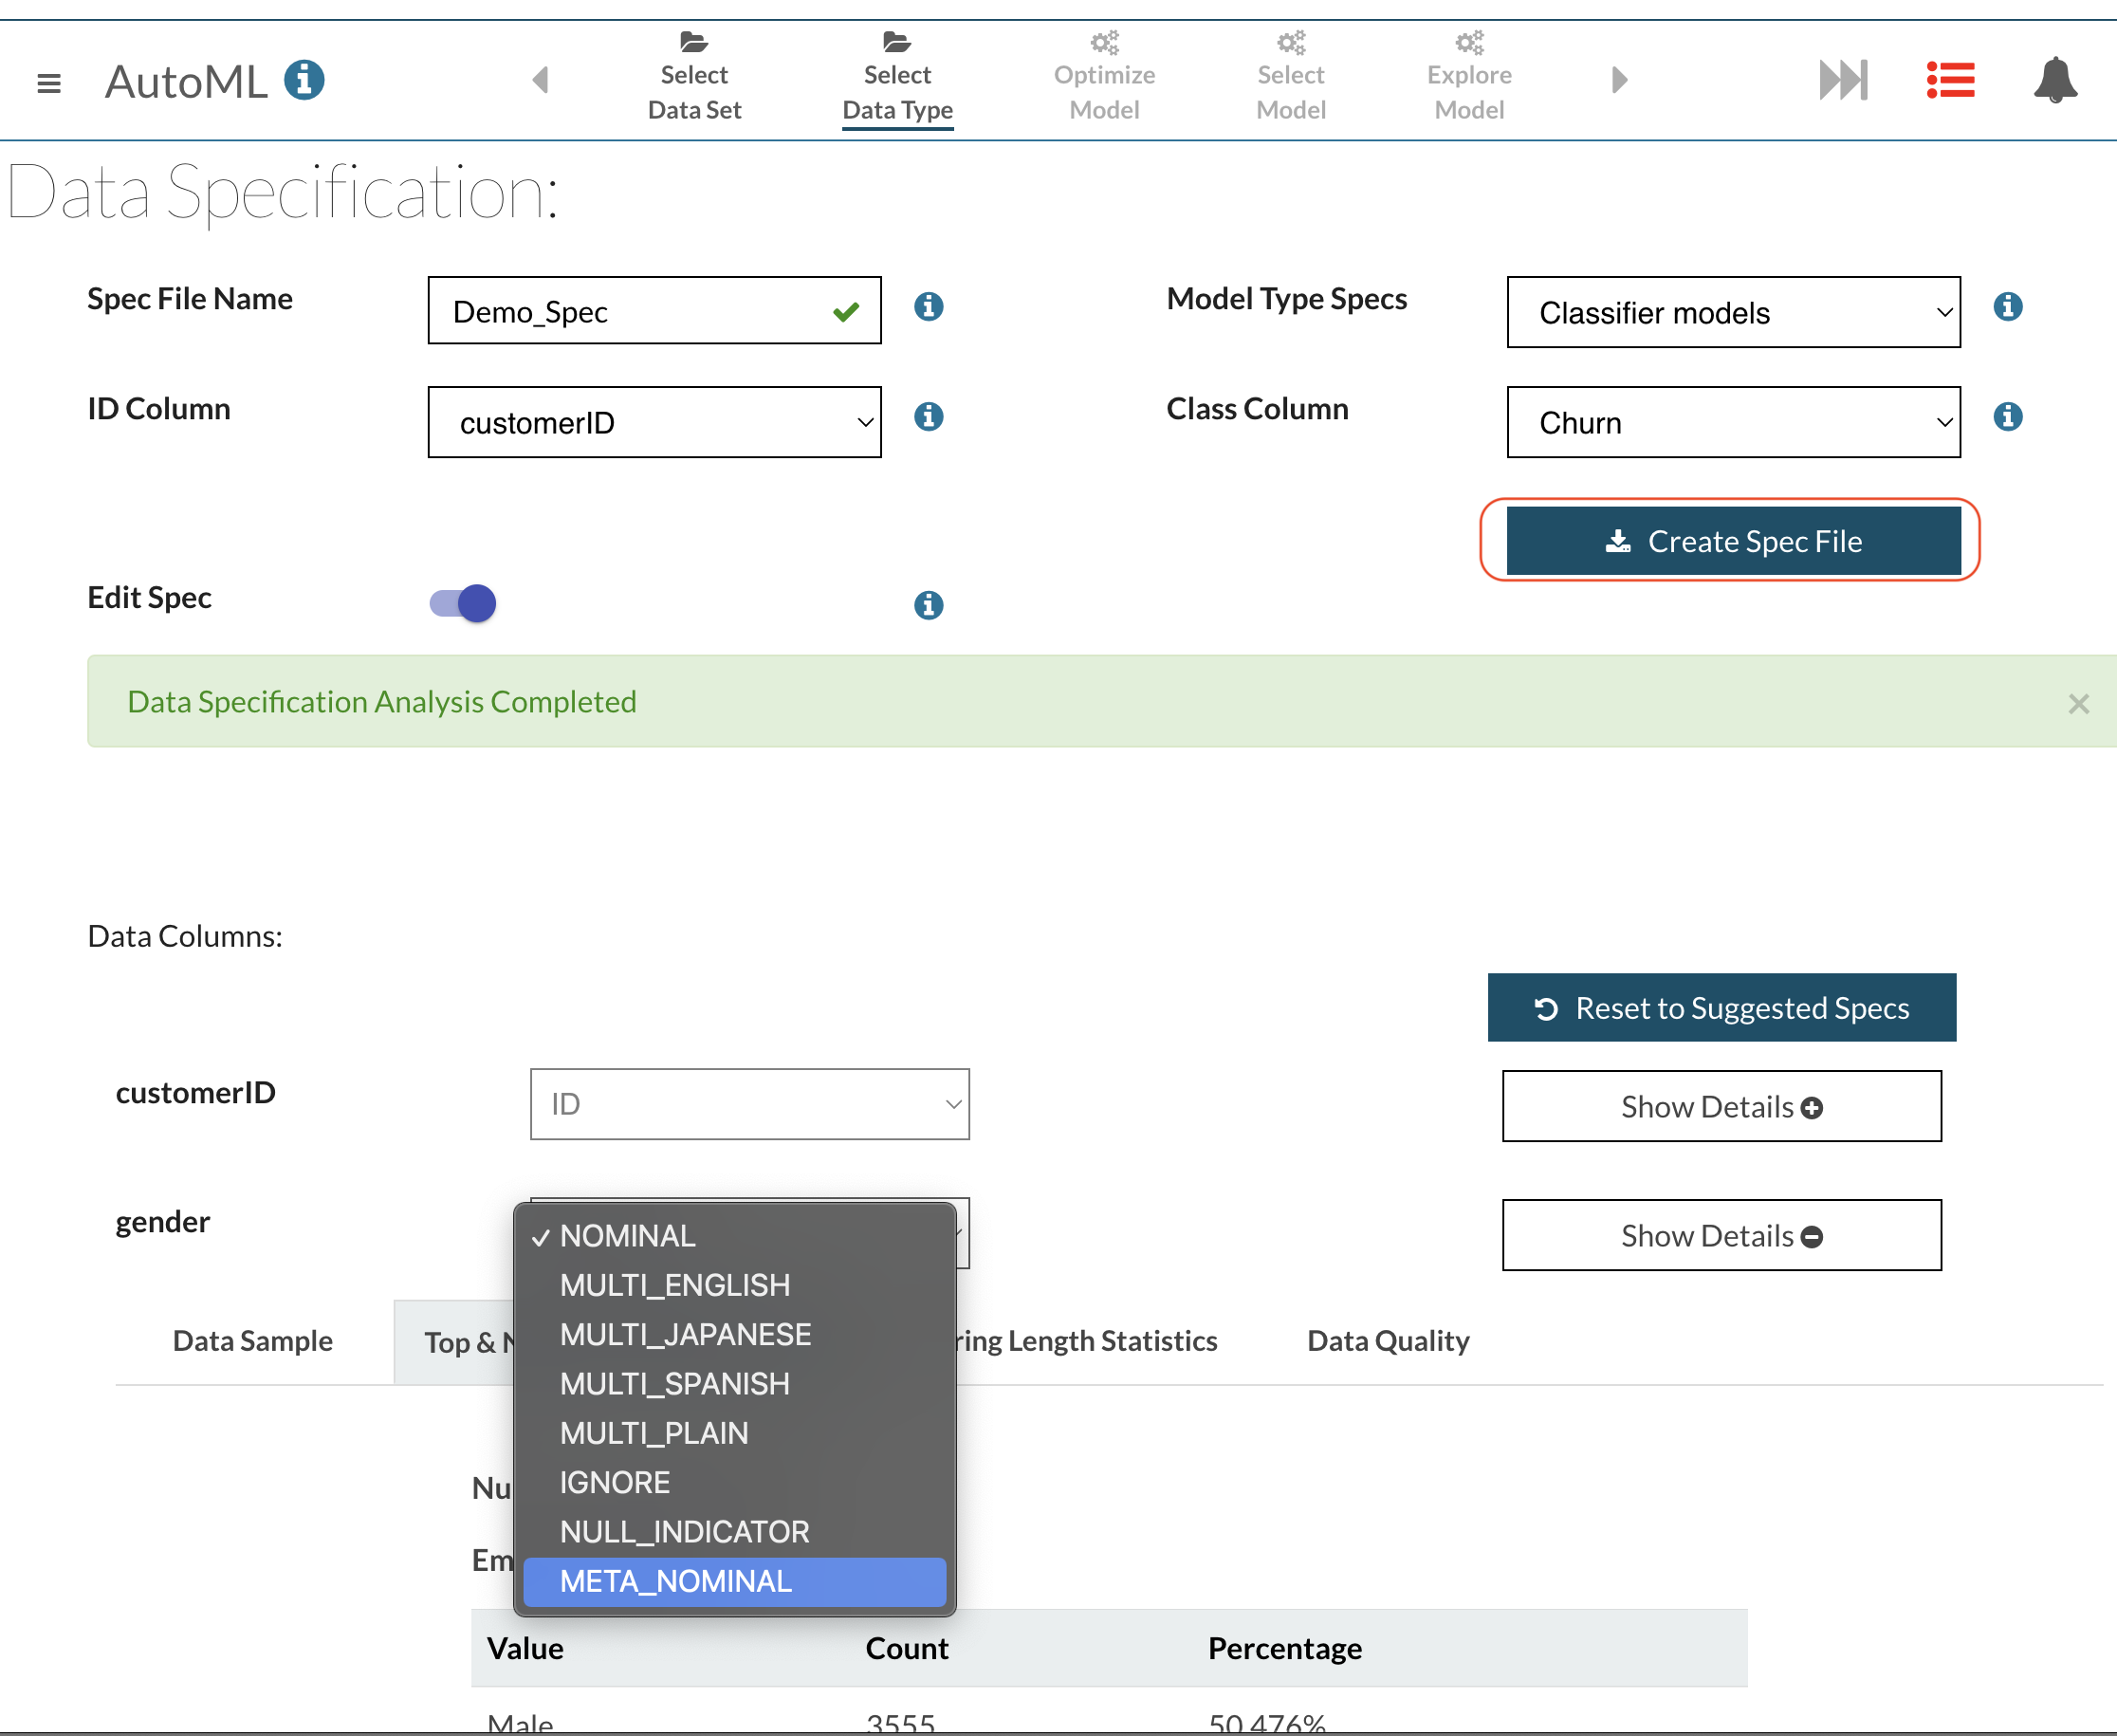Click the right arrow step navigator
Screen dimensions: 2117x1736
point(1619,80)
